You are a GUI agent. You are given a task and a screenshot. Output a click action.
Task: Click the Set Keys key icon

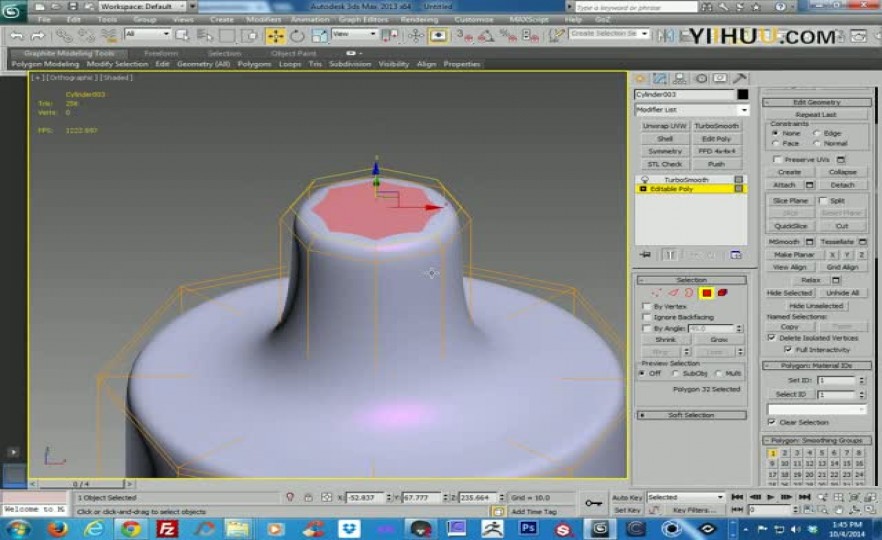point(593,503)
